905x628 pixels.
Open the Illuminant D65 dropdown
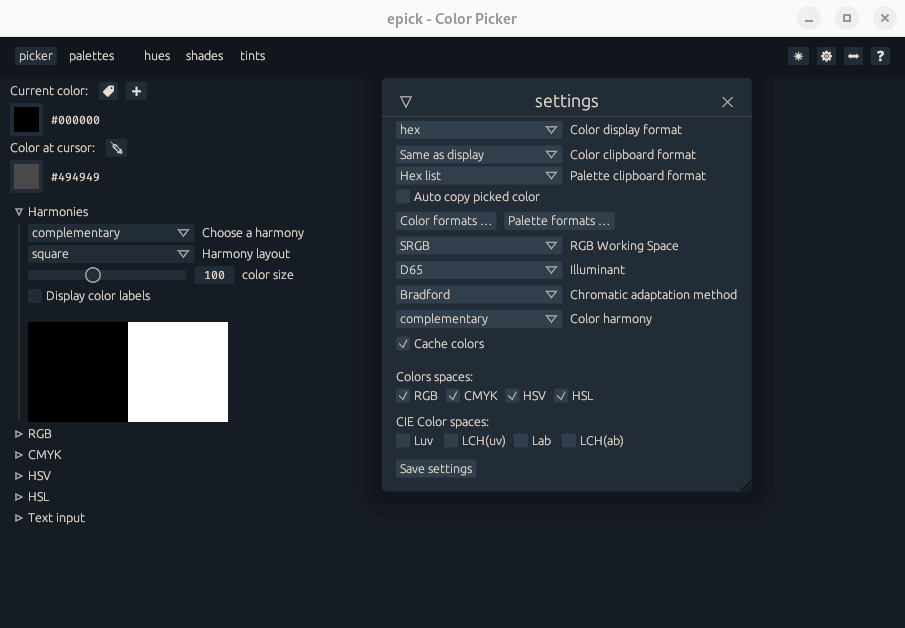[x=478, y=270]
